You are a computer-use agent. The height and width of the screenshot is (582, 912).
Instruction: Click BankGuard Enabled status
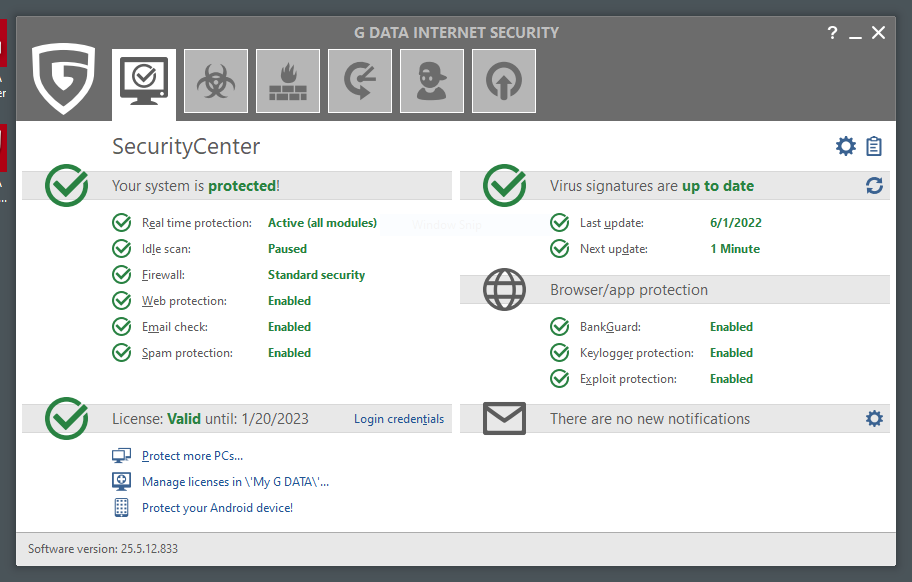click(731, 327)
